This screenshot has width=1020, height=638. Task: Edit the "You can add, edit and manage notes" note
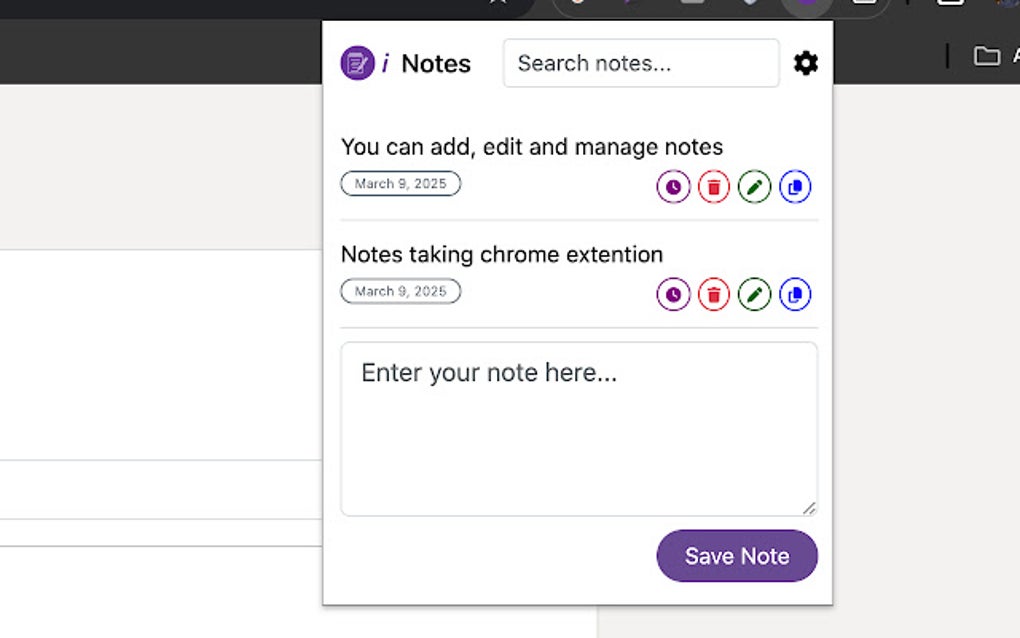[x=753, y=186]
